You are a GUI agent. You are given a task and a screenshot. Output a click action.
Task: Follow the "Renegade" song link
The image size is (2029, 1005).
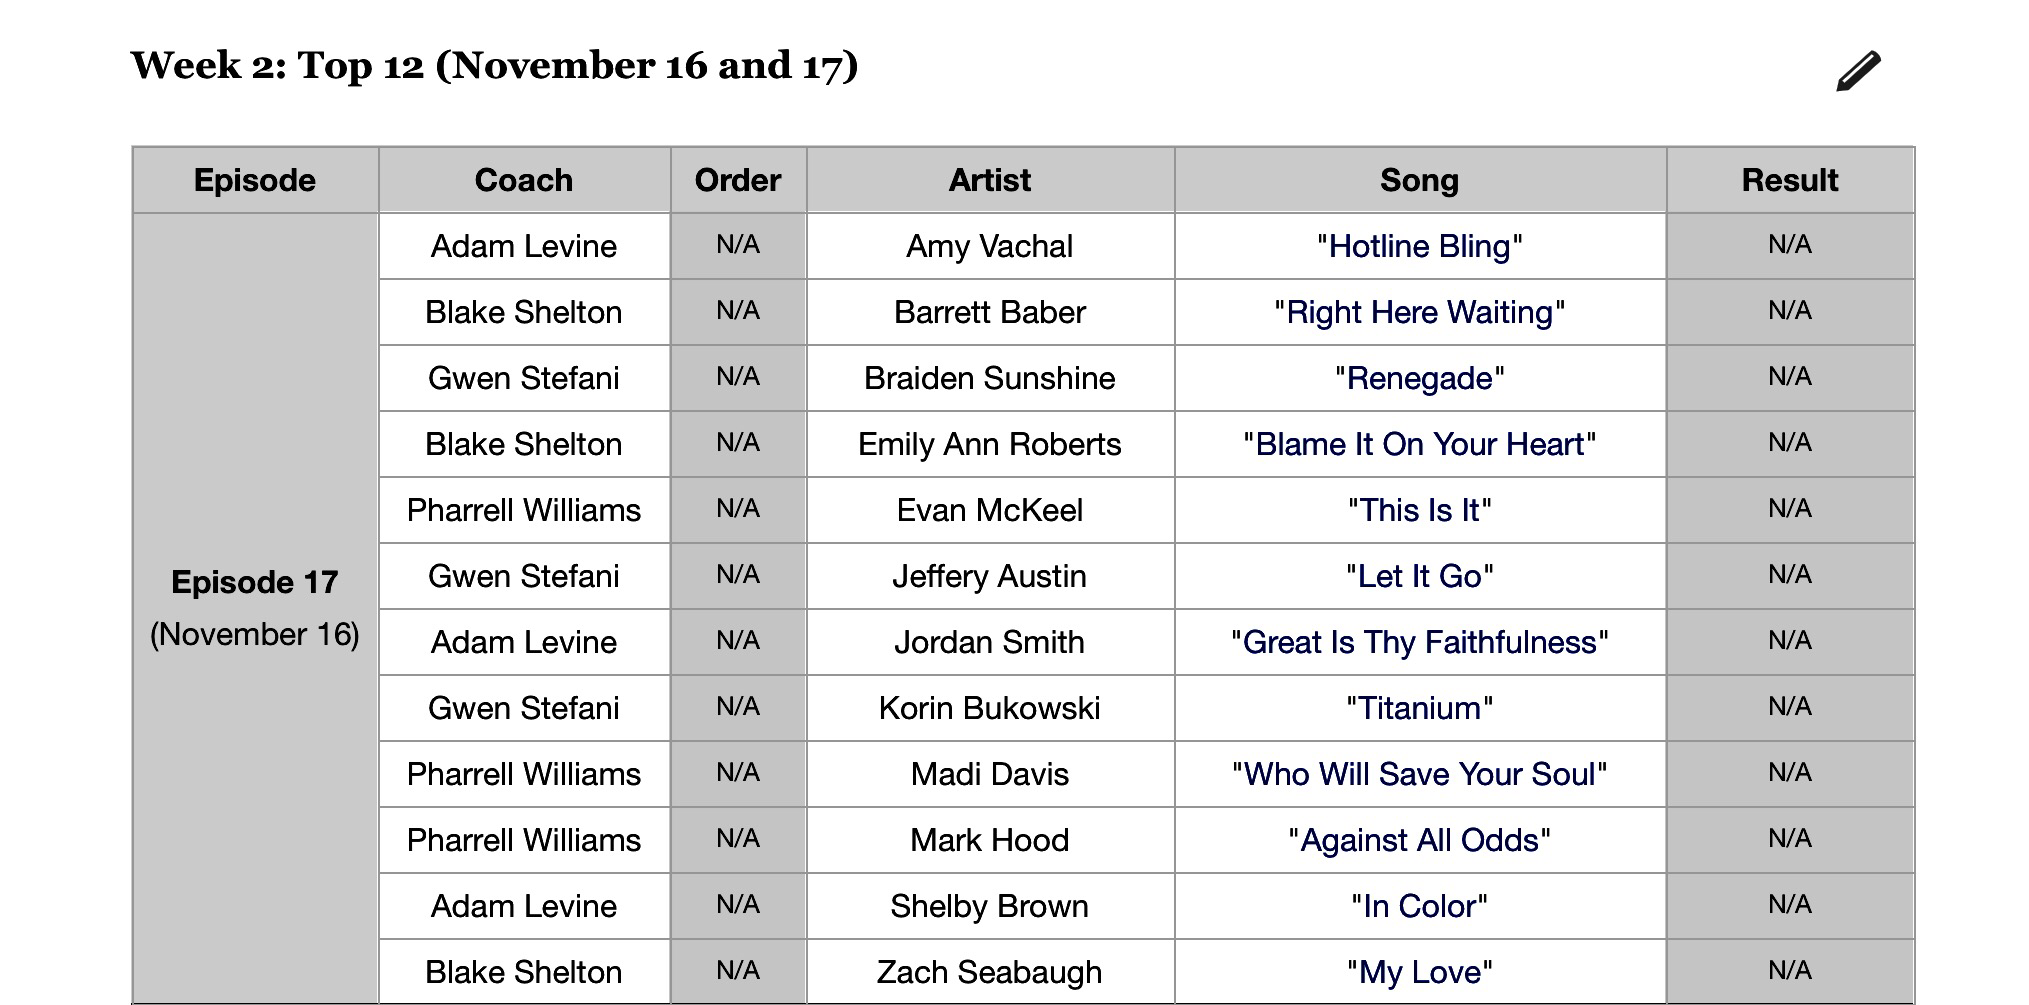pos(1419,379)
